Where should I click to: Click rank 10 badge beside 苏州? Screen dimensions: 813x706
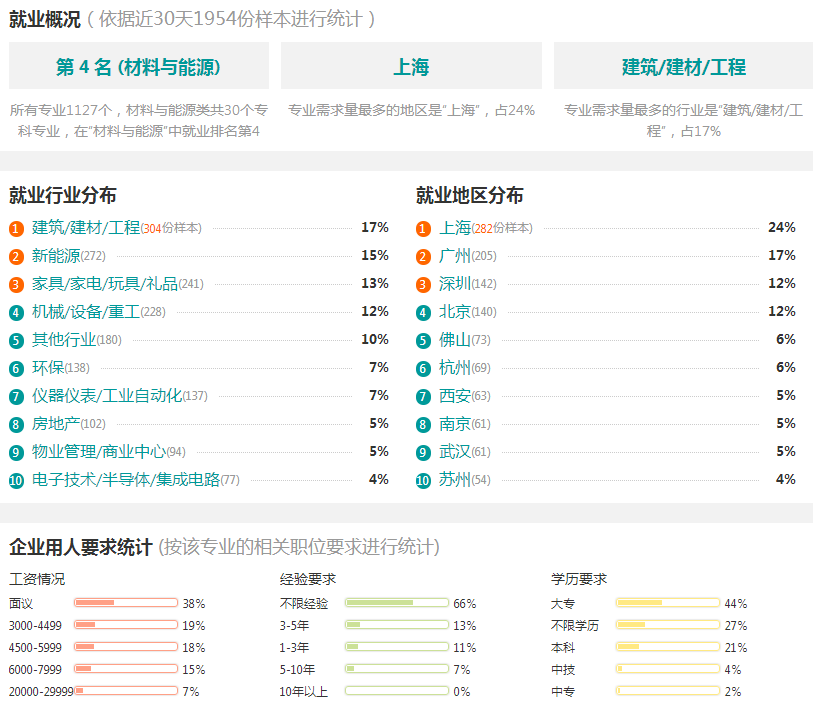(x=423, y=481)
